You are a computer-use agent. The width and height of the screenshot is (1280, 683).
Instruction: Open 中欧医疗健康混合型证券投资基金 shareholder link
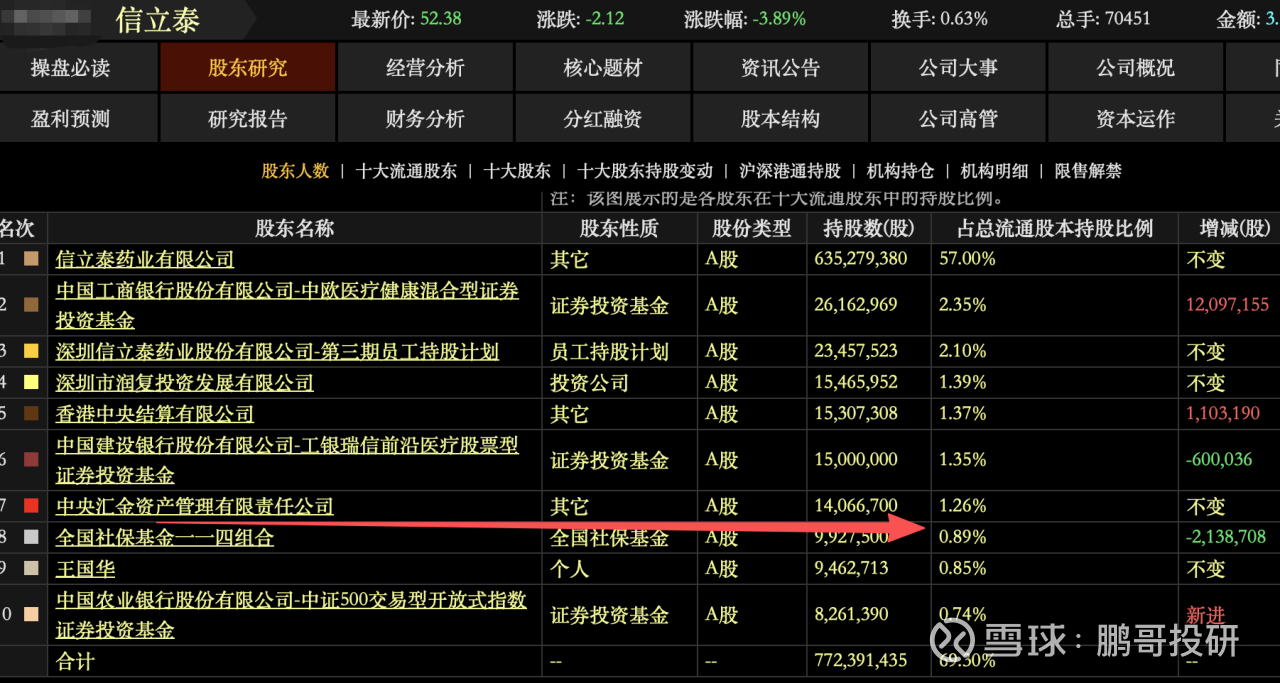[x=288, y=305]
